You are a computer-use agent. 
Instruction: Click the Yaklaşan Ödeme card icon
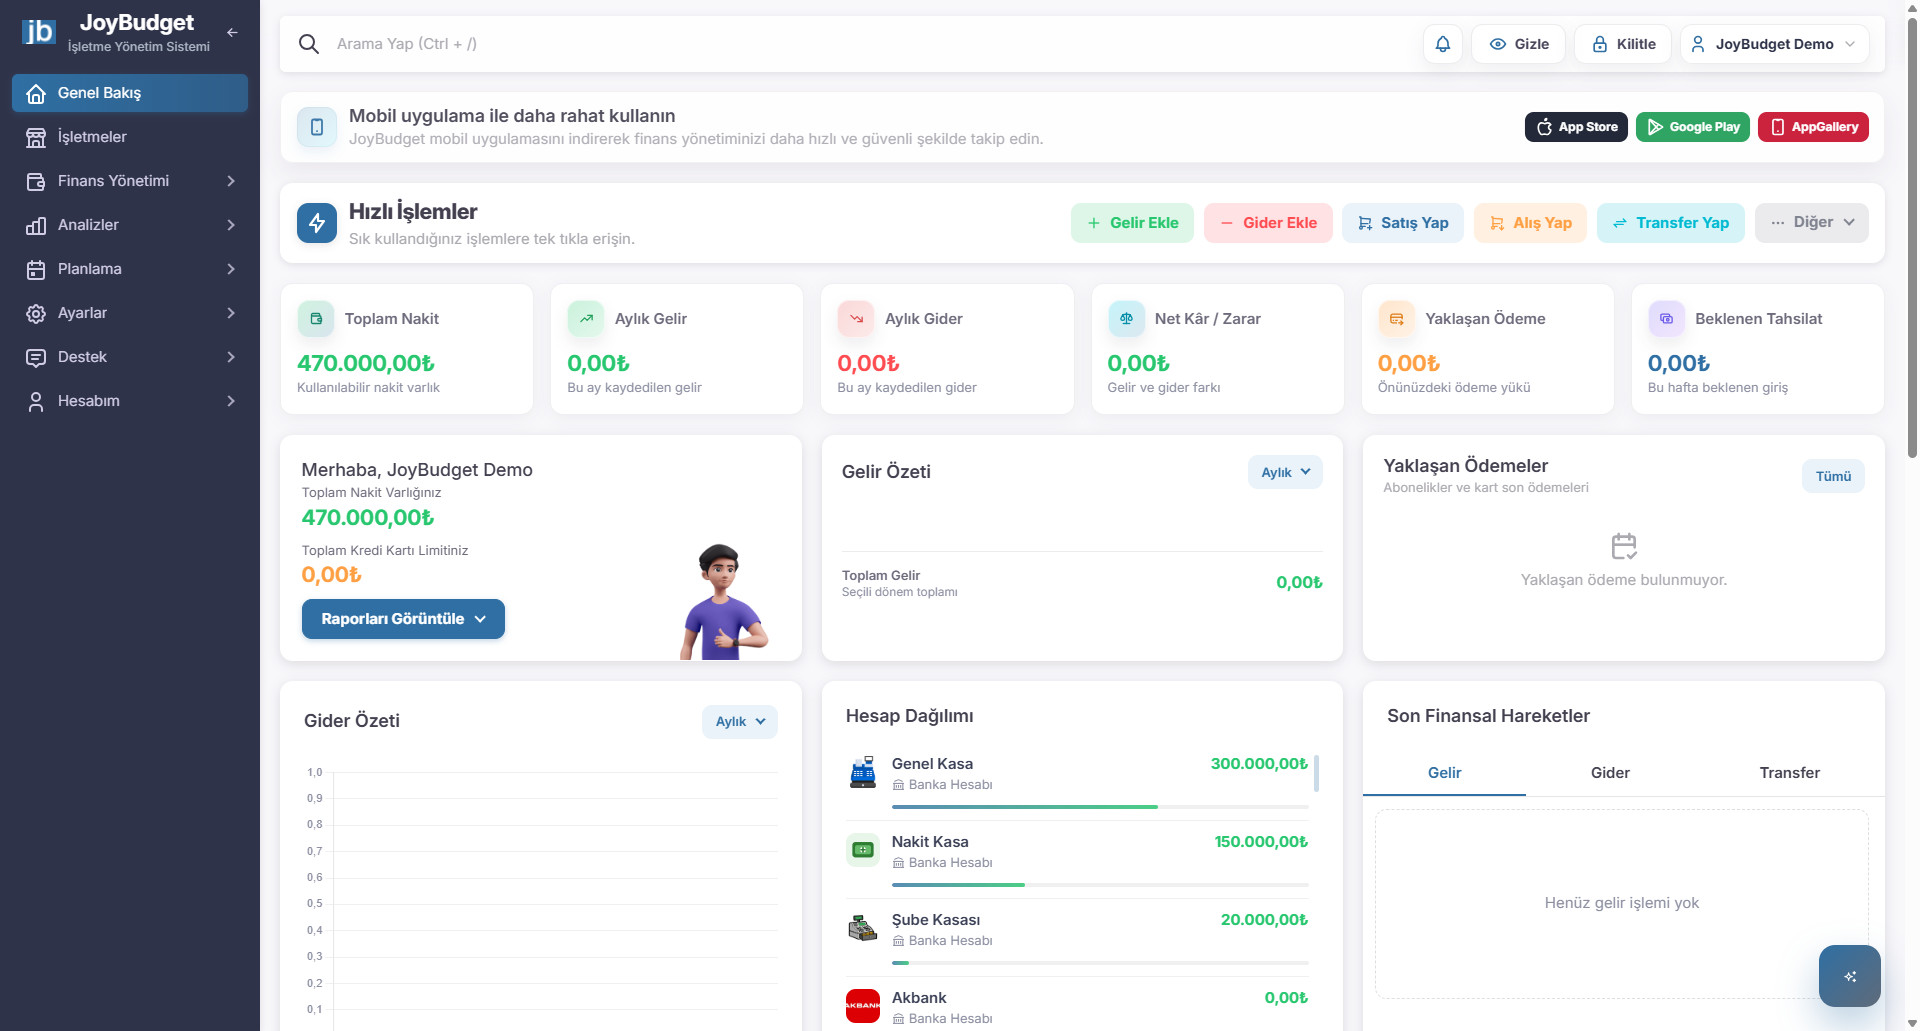(x=1396, y=319)
